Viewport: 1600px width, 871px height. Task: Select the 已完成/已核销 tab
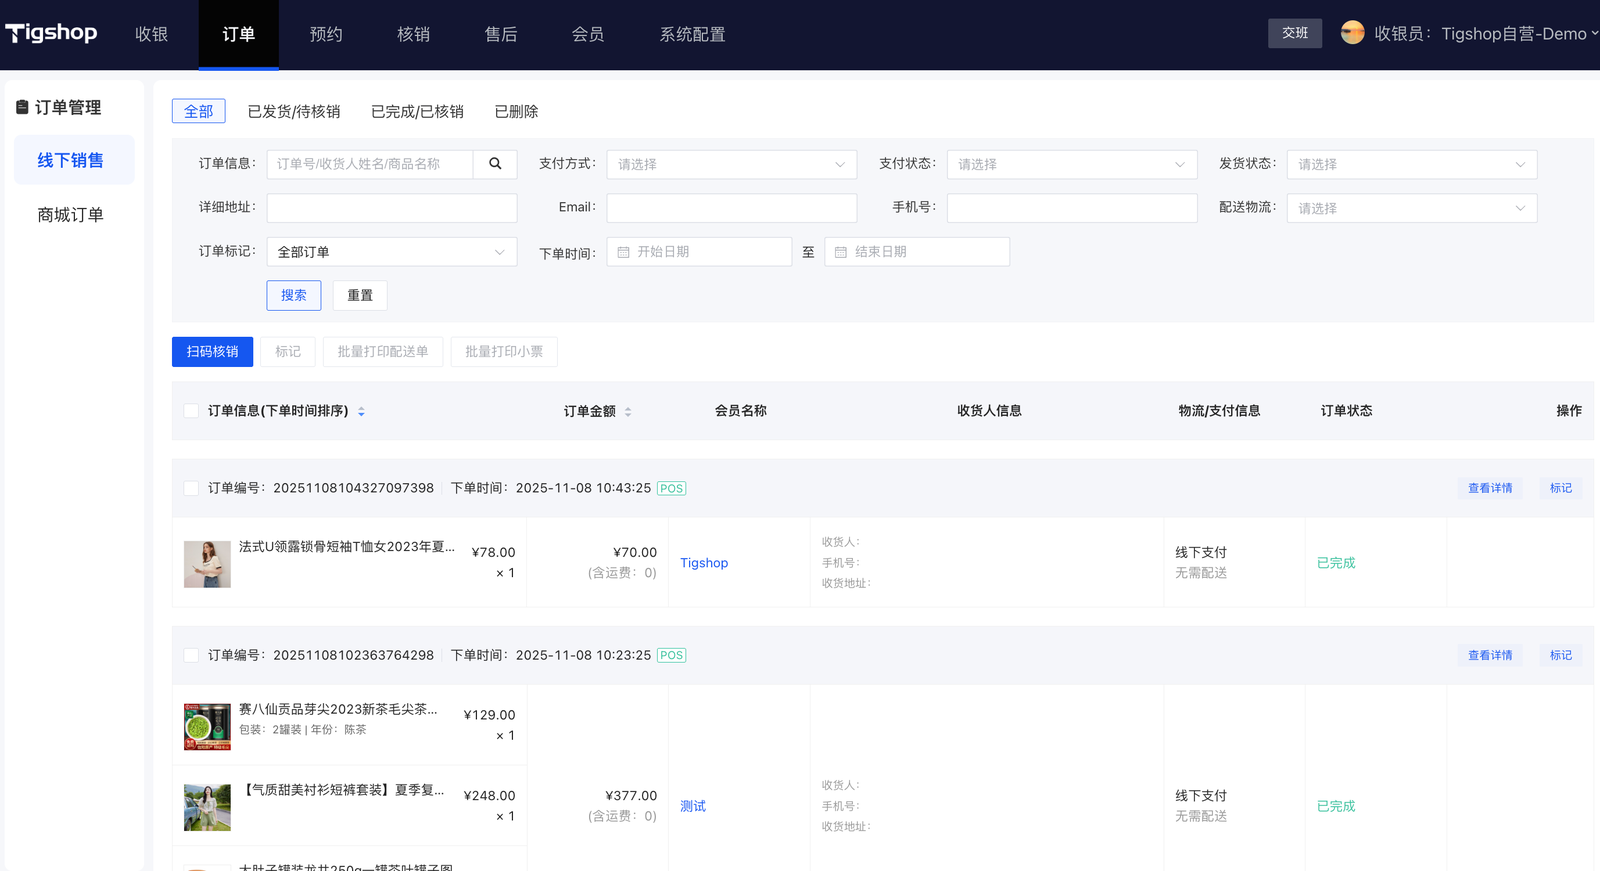tap(417, 111)
